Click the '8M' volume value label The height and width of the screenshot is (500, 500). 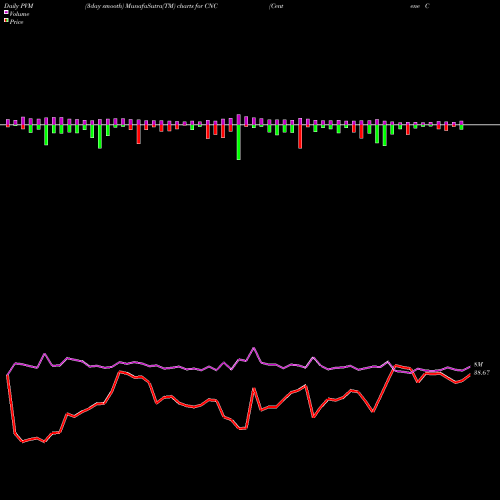[x=478, y=365]
